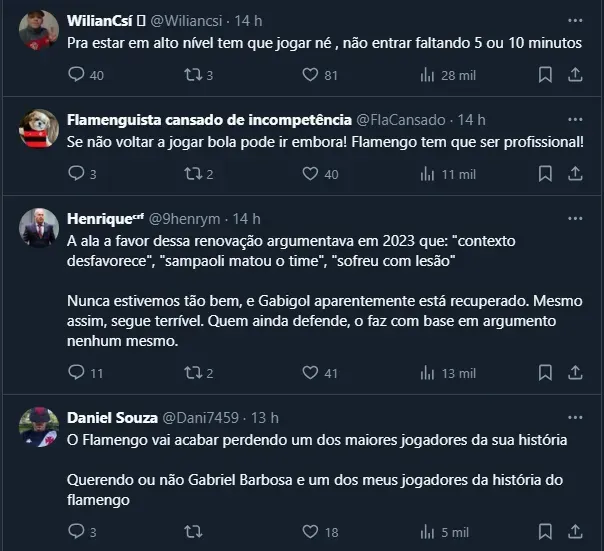Bookmark WilianCsí's tweet
The width and height of the screenshot is (604, 551).
click(x=545, y=75)
